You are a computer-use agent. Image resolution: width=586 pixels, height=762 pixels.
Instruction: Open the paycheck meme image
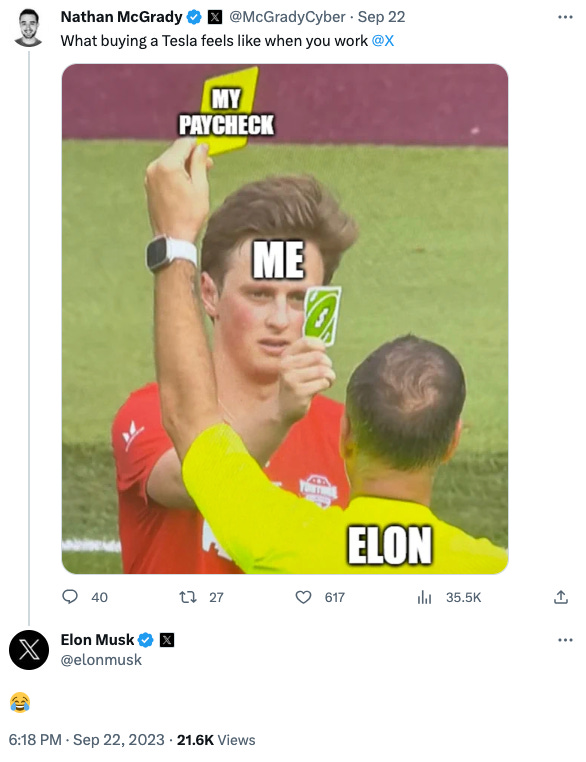point(285,319)
